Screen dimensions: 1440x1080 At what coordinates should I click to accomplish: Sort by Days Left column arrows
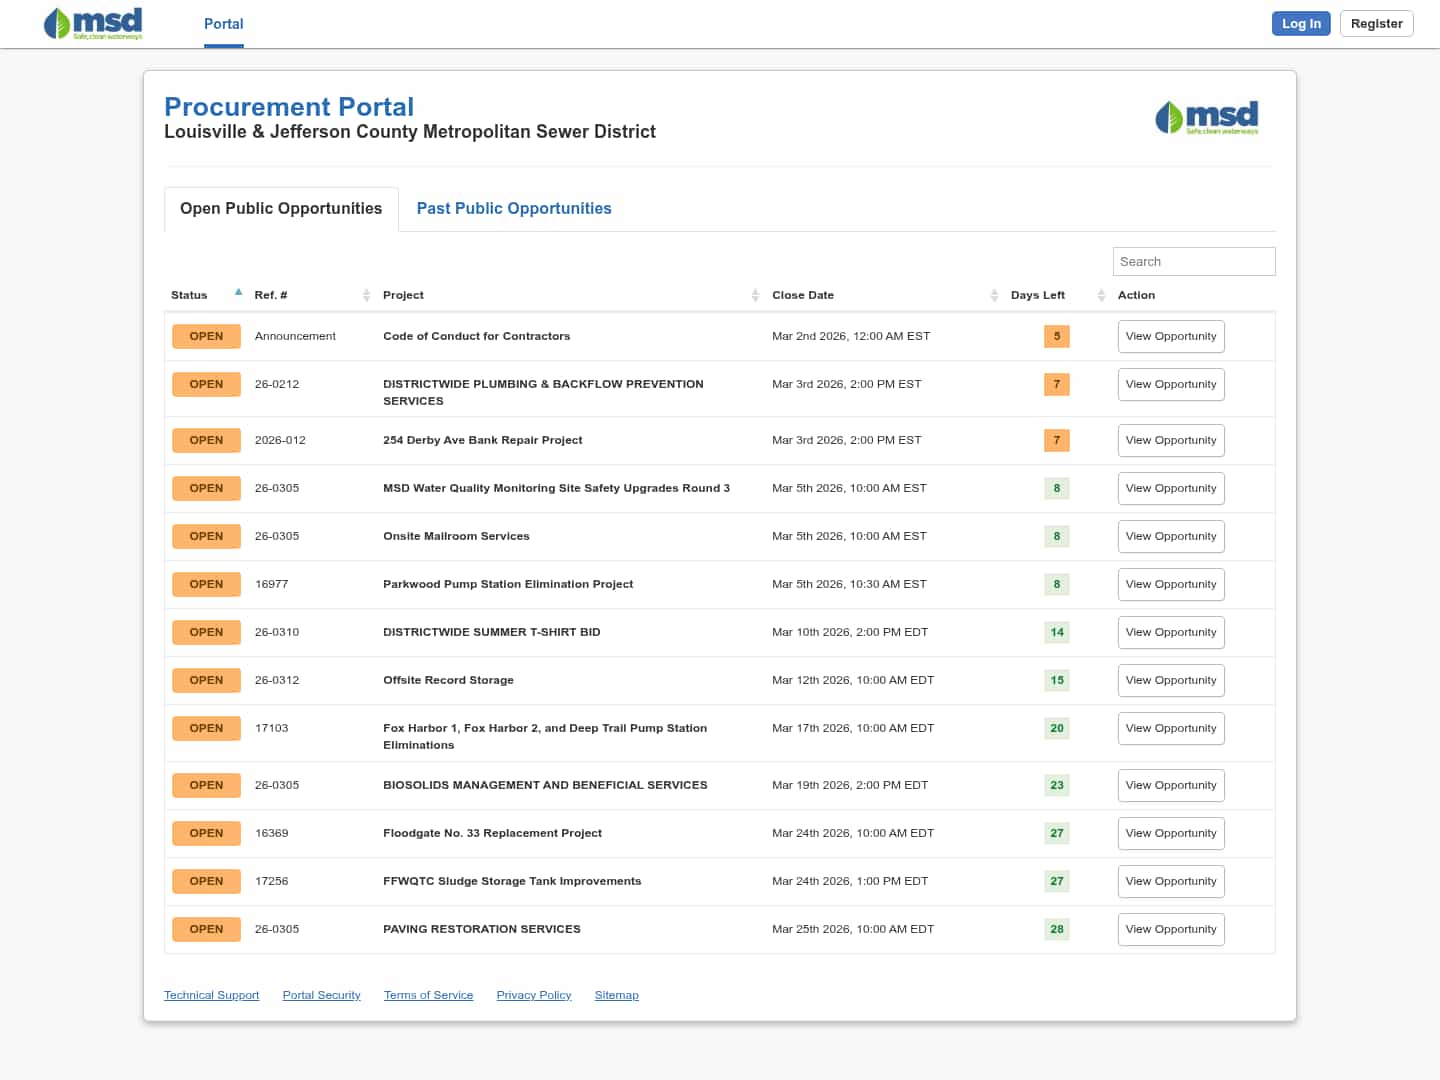pos(1101,295)
